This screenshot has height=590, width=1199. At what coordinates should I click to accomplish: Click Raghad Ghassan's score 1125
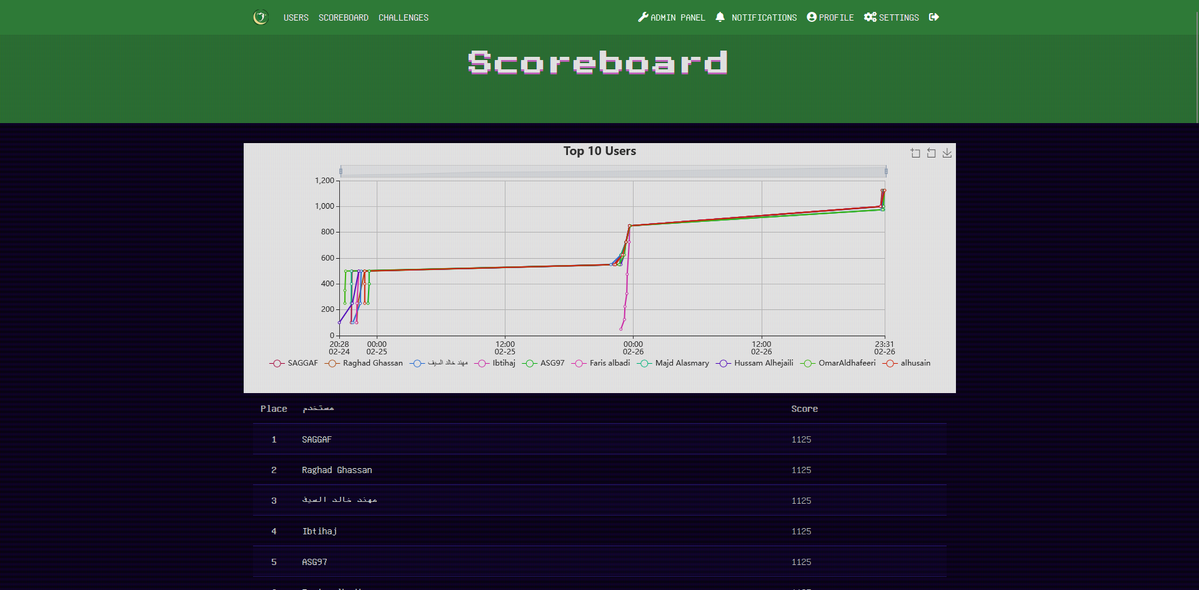(x=801, y=470)
